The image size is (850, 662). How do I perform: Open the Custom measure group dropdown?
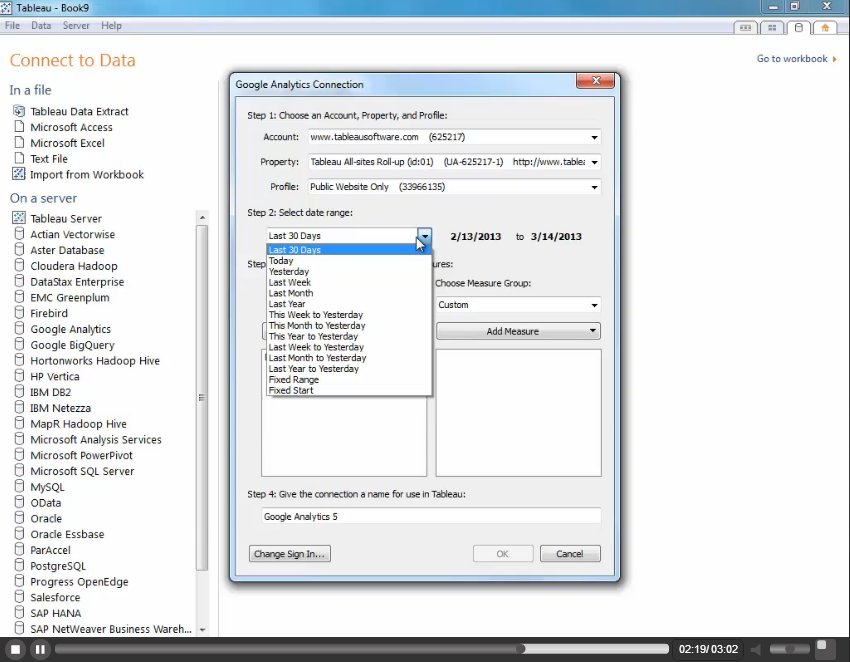pyautogui.click(x=594, y=305)
